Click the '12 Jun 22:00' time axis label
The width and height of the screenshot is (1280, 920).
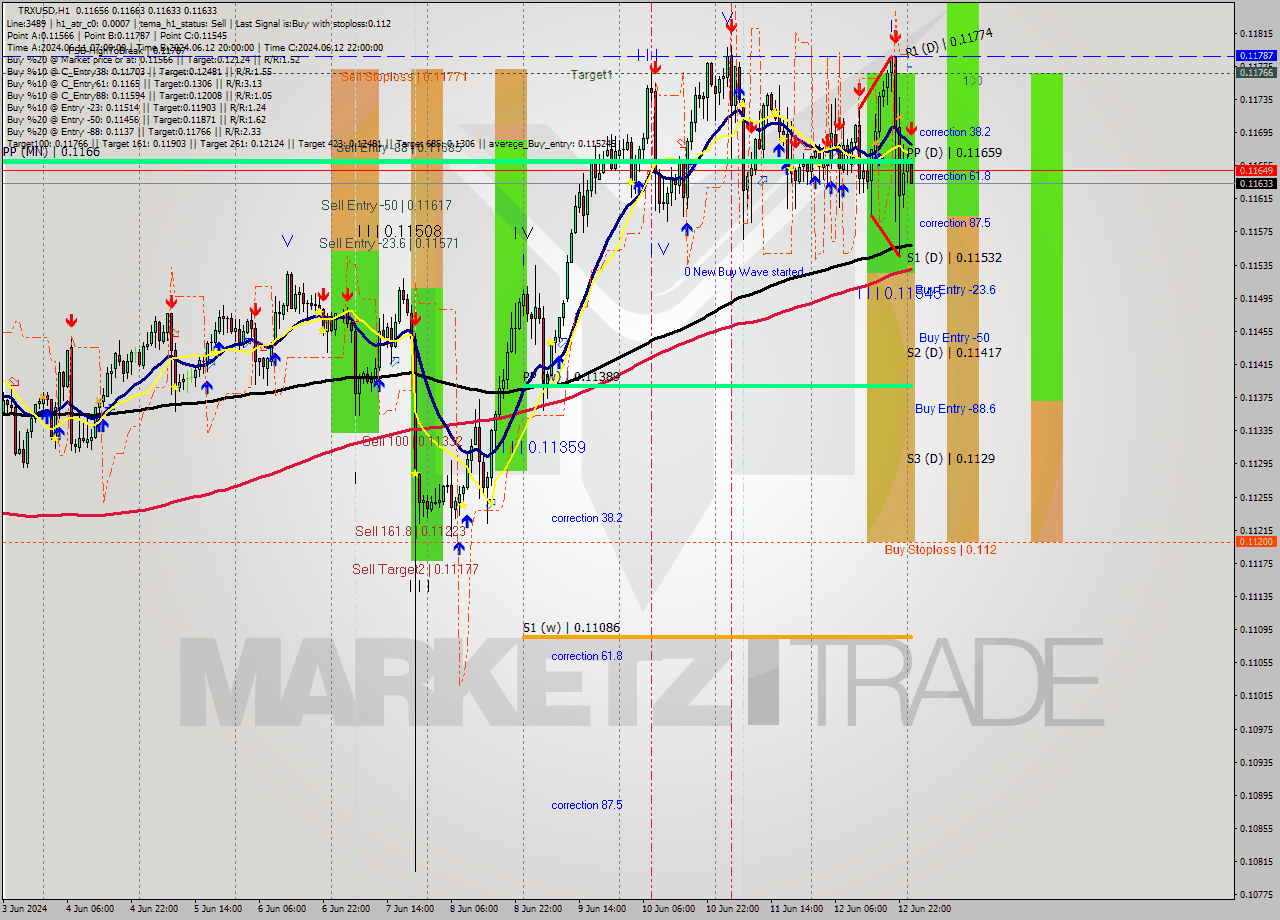[x=925, y=909]
